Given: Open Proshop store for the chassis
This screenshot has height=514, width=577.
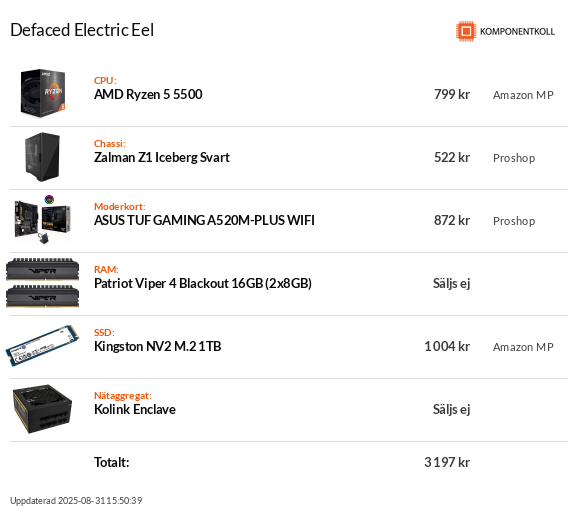Looking at the screenshot, I should tap(514, 158).
